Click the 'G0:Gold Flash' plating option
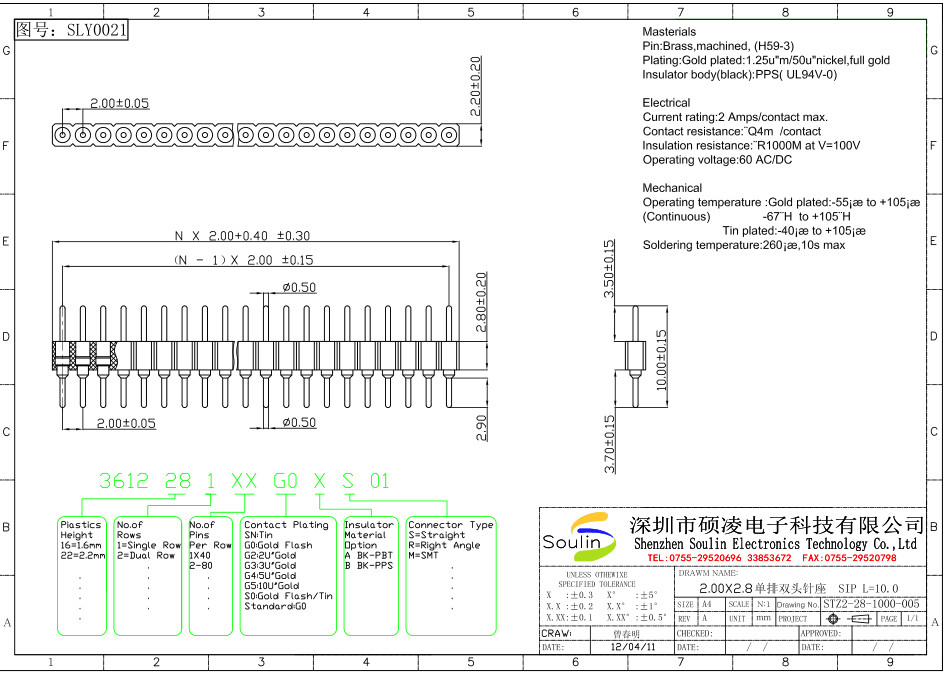The width and height of the screenshot is (945, 673). [x=278, y=545]
